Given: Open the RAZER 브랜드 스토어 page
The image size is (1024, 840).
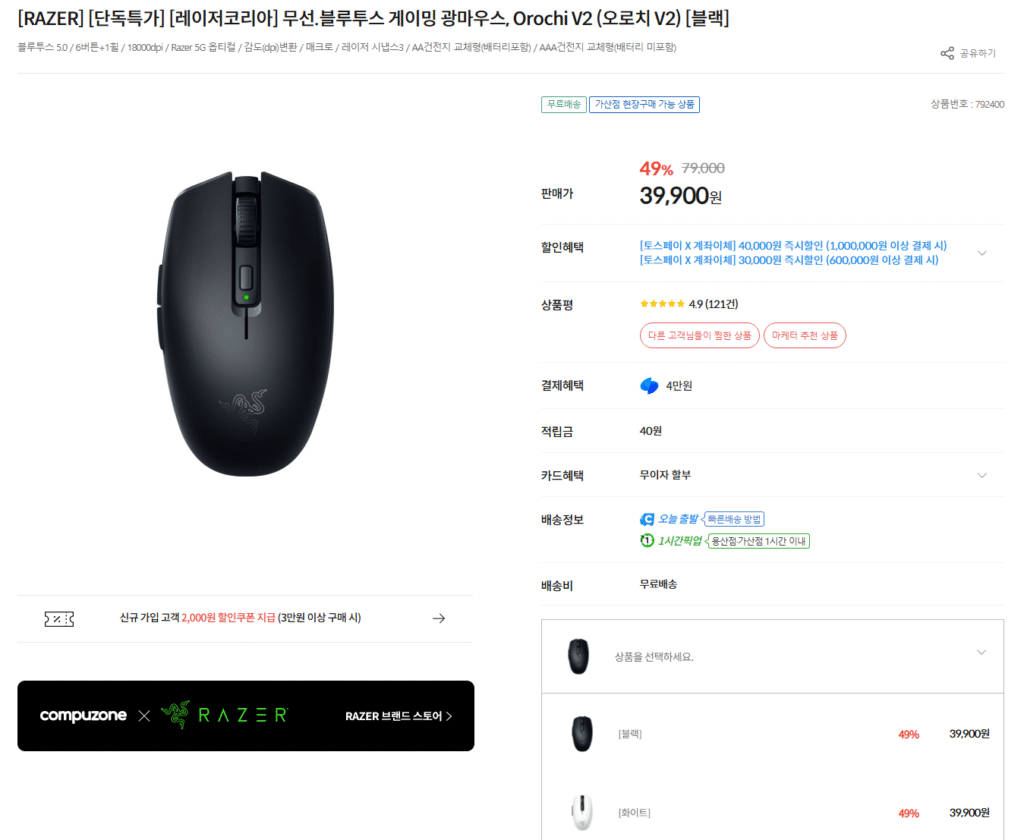Looking at the screenshot, I should (393, 716).
